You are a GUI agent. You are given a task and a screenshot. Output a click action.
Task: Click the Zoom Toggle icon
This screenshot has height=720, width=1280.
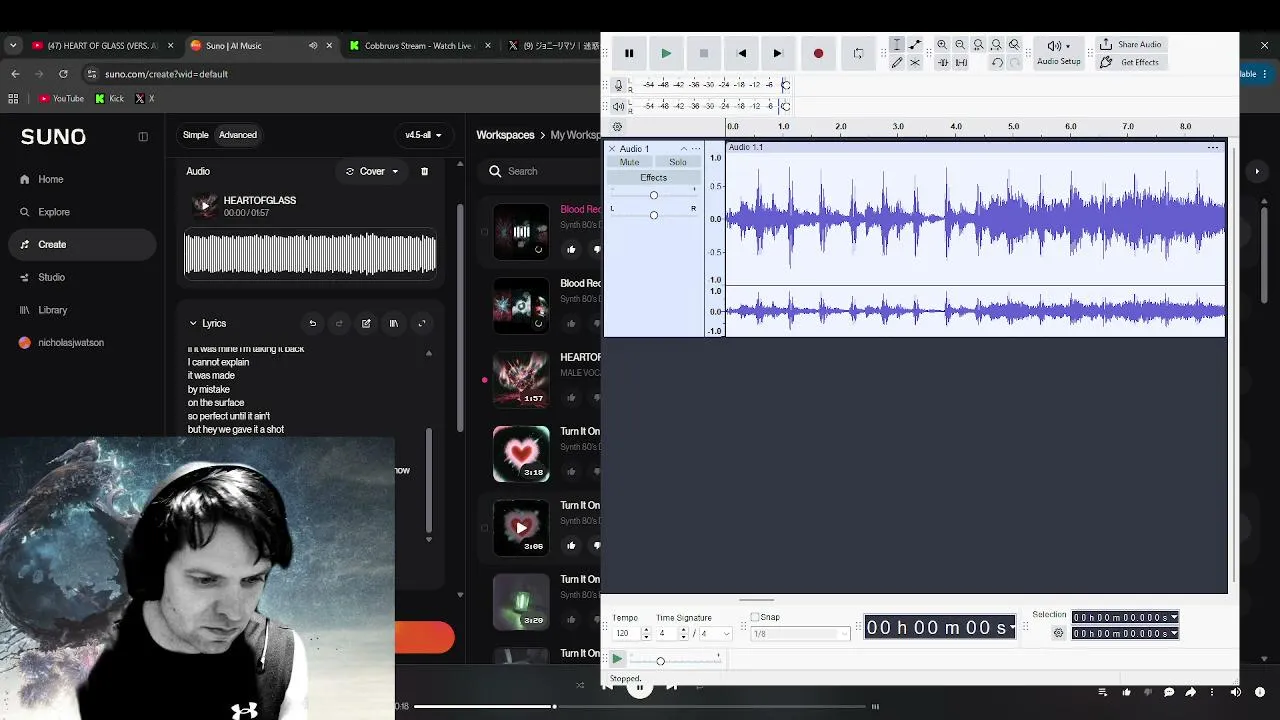[x=1014, y=45]
